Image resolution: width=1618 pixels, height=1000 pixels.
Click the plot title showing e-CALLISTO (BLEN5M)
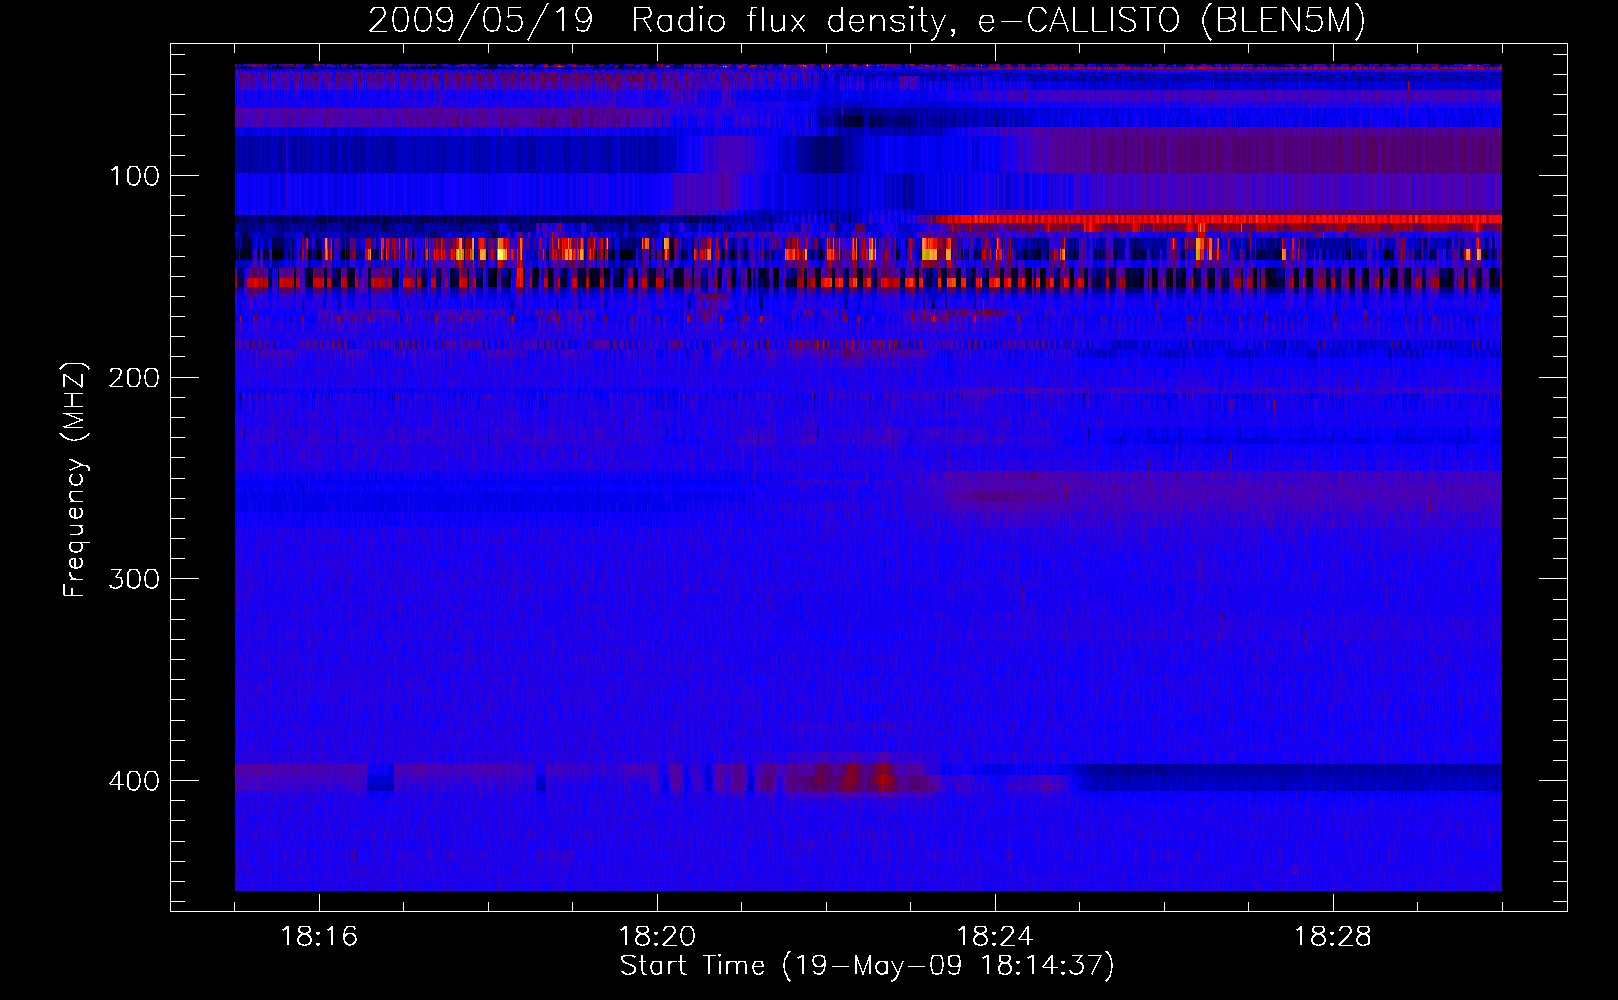pyautogui.click(x=867, y=21)
